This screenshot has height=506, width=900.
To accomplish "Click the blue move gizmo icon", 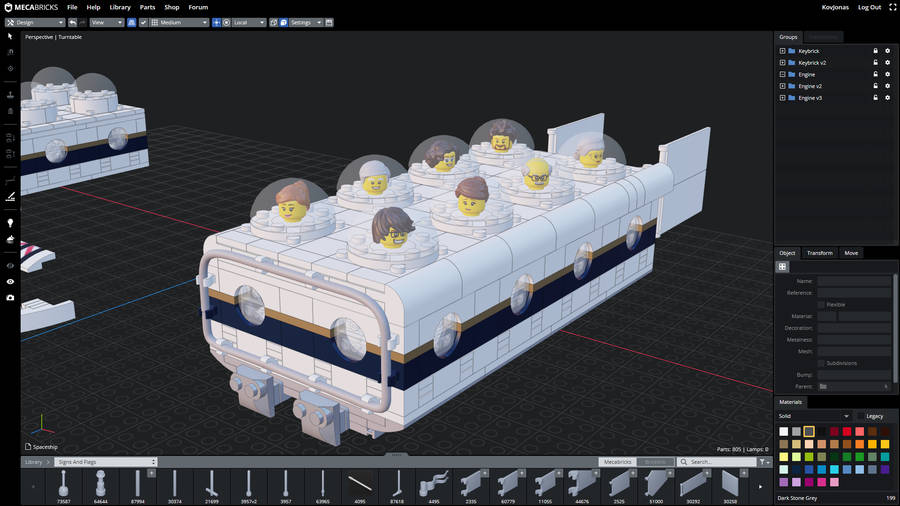I will pos(216,22).
